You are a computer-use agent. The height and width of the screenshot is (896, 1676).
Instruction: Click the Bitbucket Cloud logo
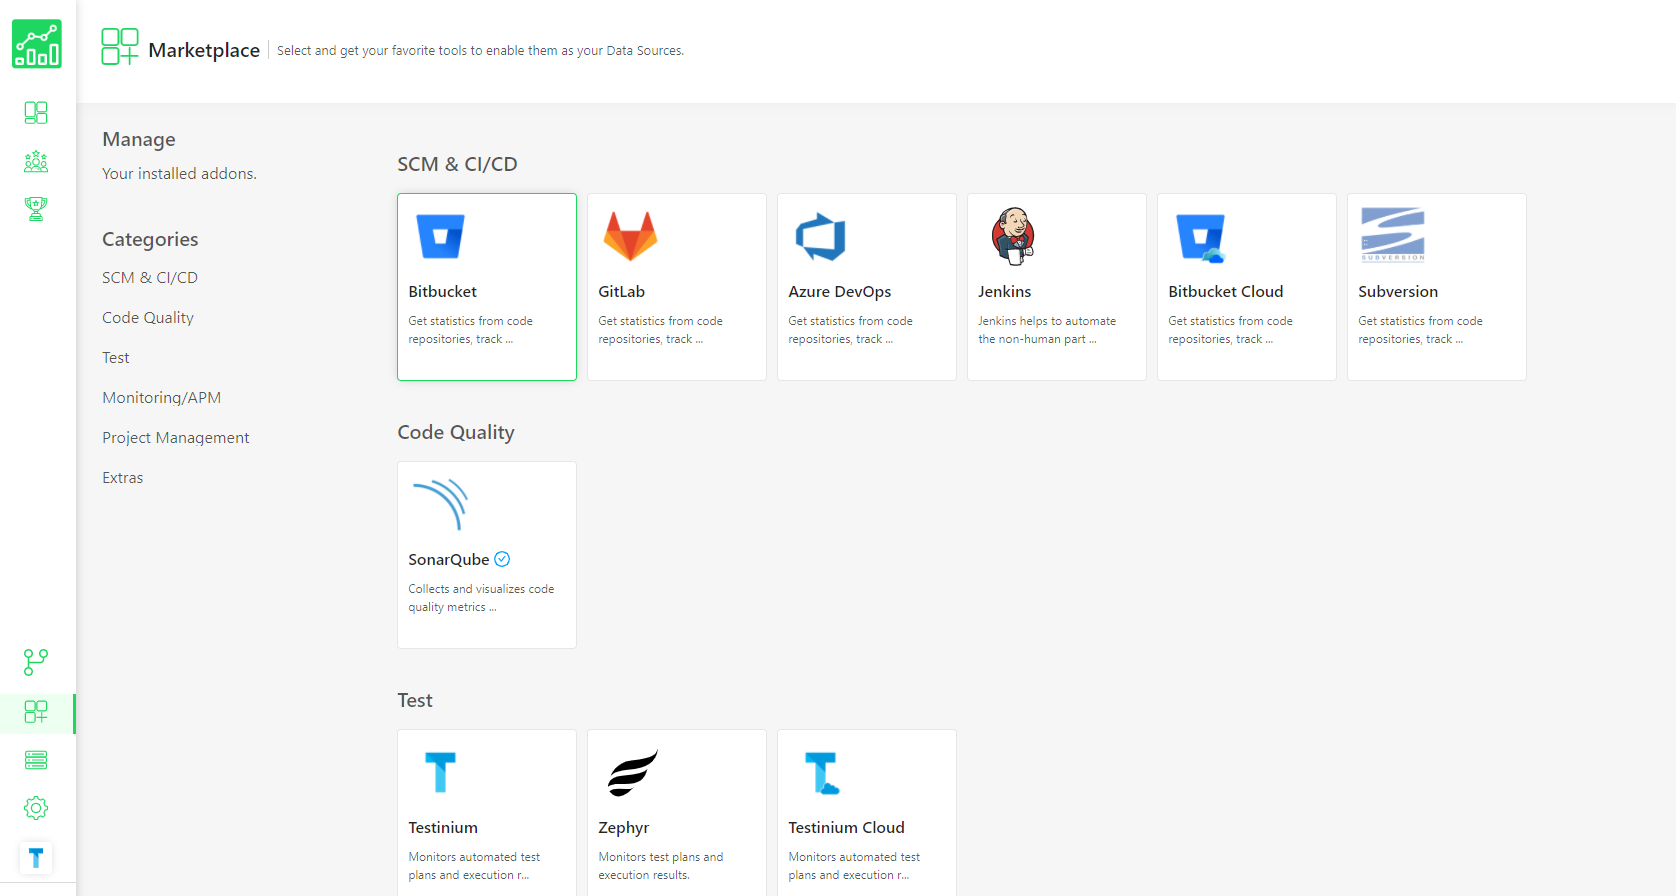[x=1201, y=237]
